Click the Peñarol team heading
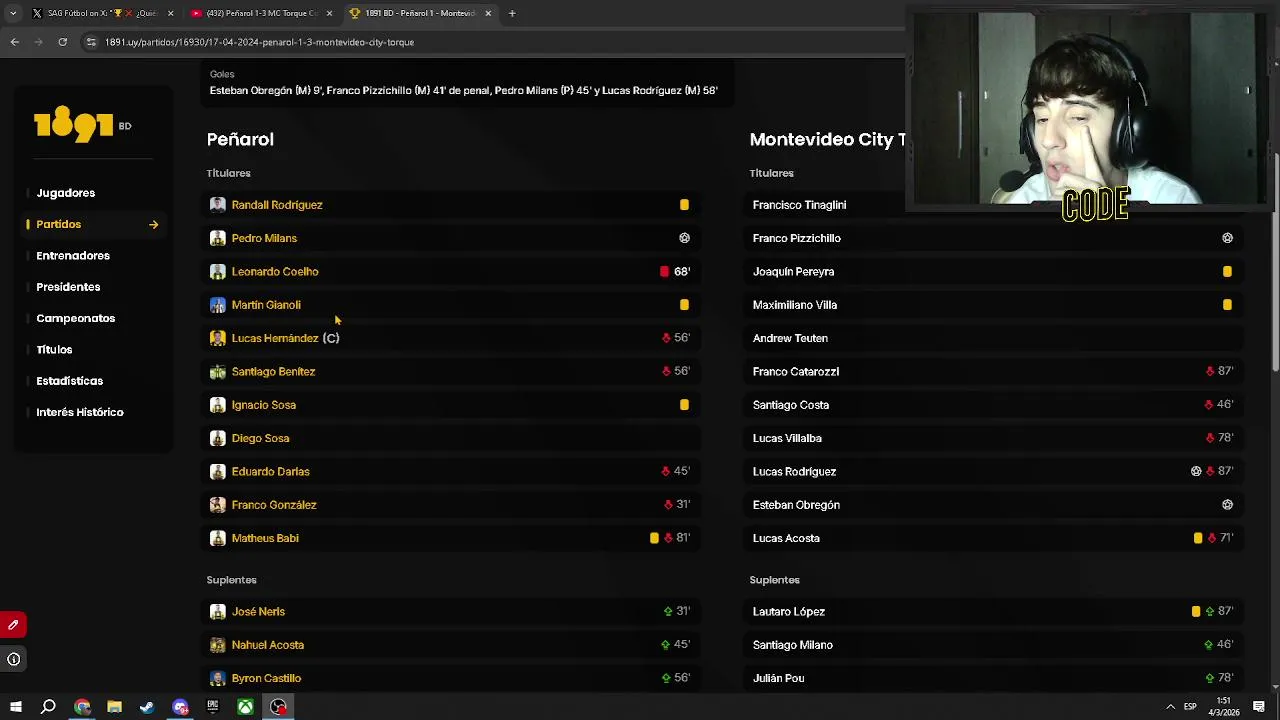 point(240,140)
